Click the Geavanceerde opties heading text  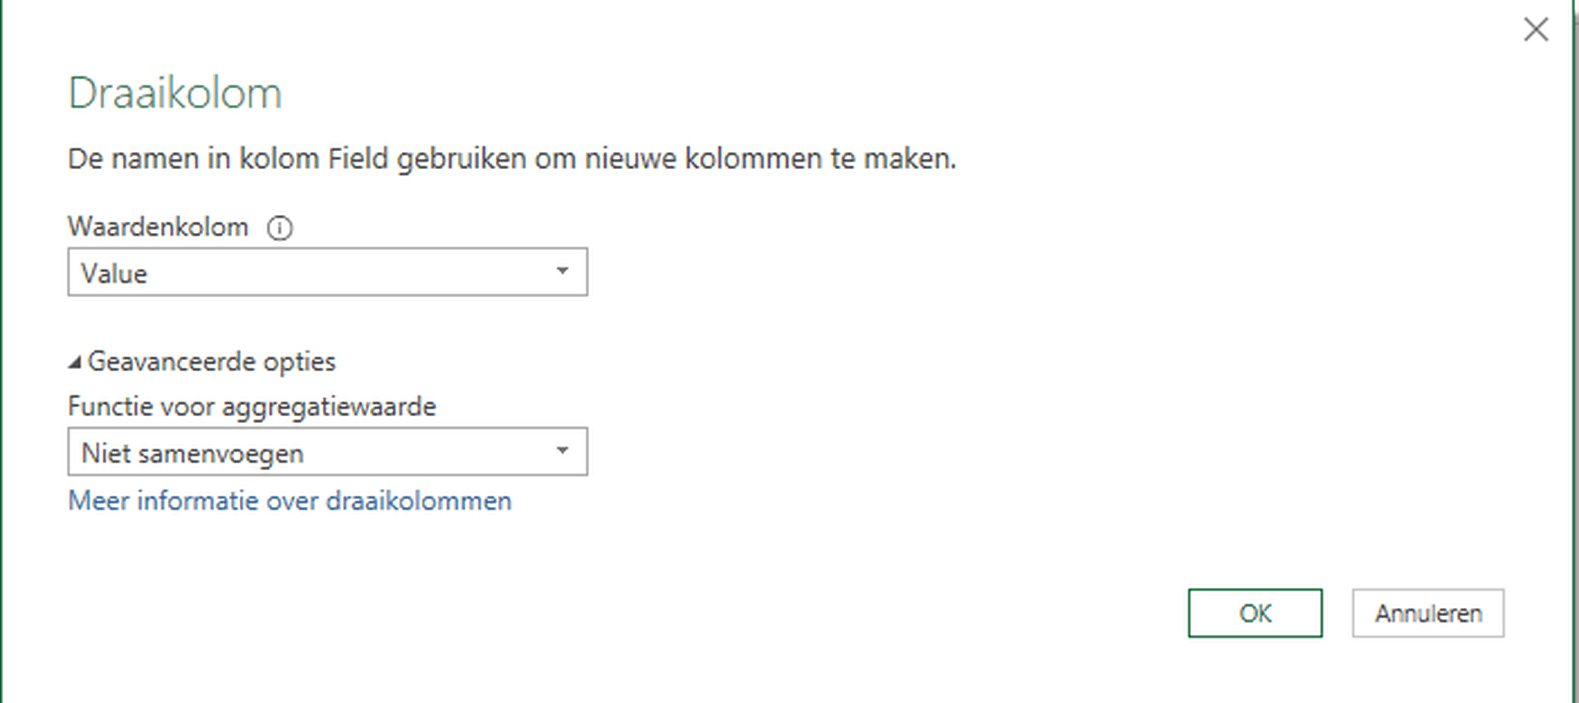(x=211, y=361)
